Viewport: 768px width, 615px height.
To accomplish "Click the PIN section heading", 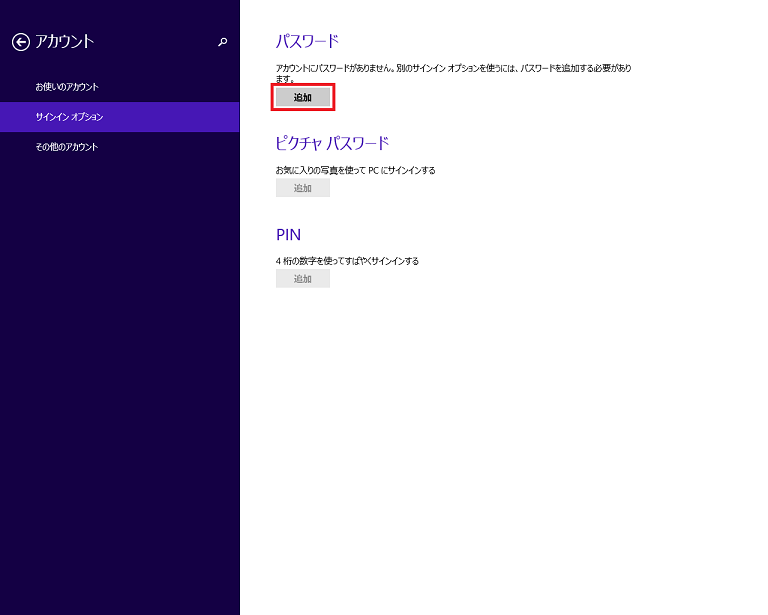I will coord(288,235).
